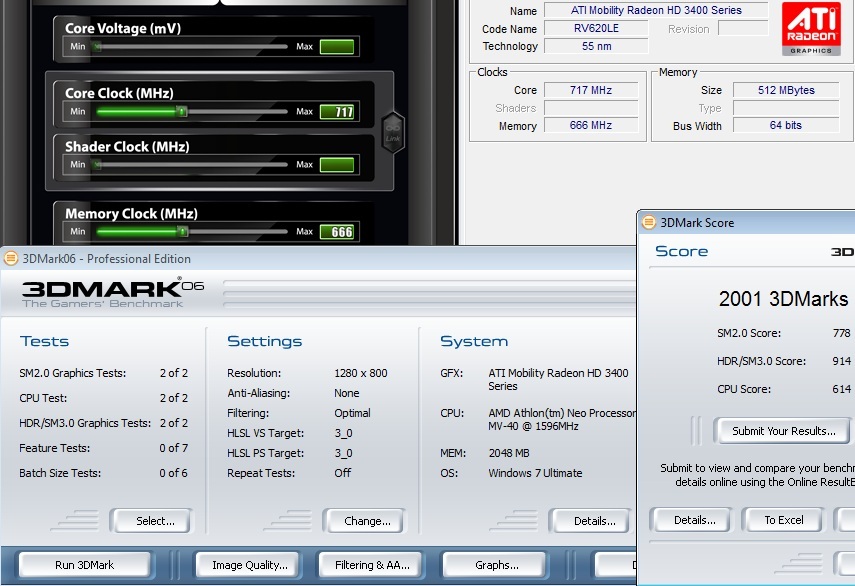Image resolution: width=855 pixels, height=586 pixels.
Task: Click the "SM2.0 Score:" label
Action: coord(749,333)
